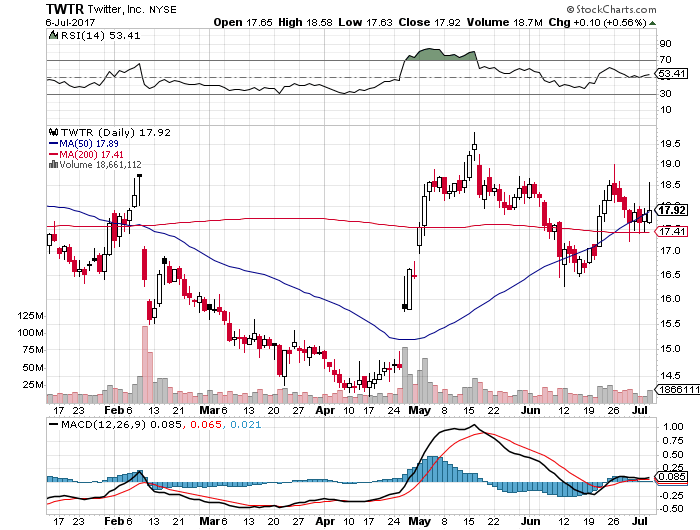Viewport: 700px width, 530px height.
Task: Click the TWTR ticker symbol title
Action: (x=65, y=9)
